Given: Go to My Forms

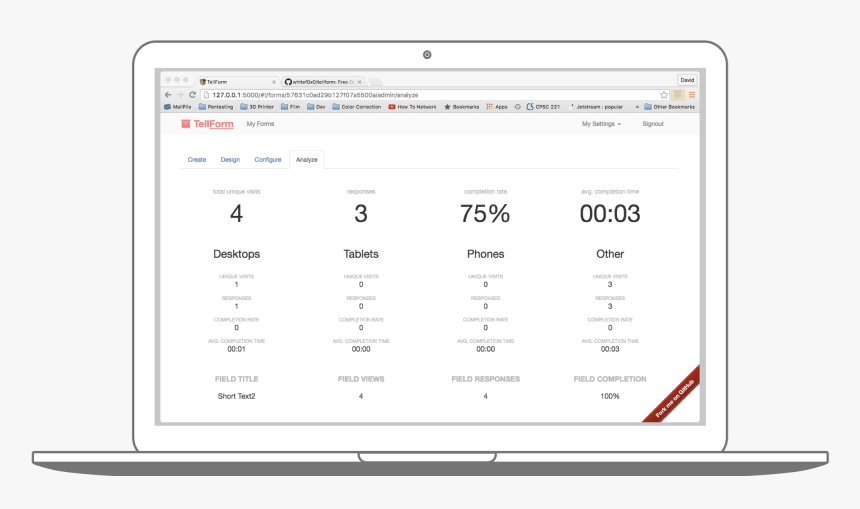Looking at the screenshot, I should coord(260,124).
